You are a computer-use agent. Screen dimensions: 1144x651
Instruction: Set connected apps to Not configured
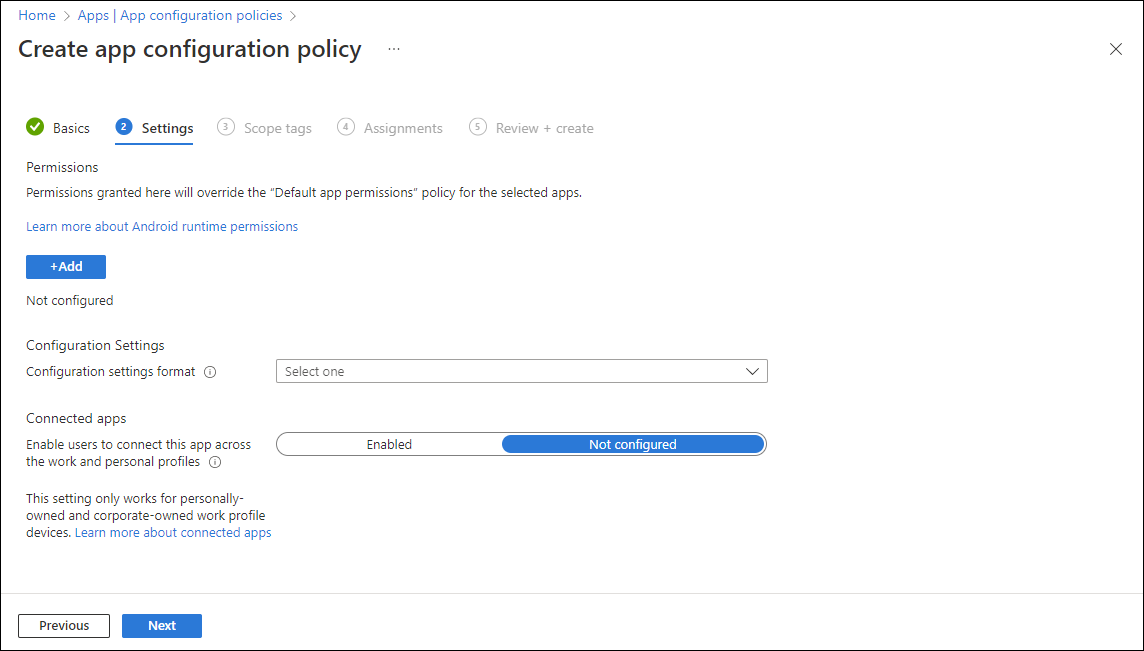632,444
